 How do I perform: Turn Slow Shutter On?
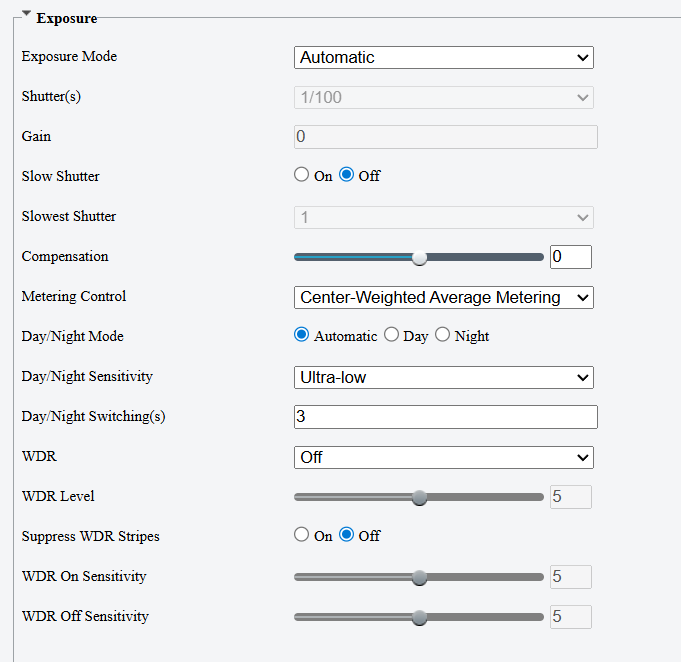coord(302,175)
